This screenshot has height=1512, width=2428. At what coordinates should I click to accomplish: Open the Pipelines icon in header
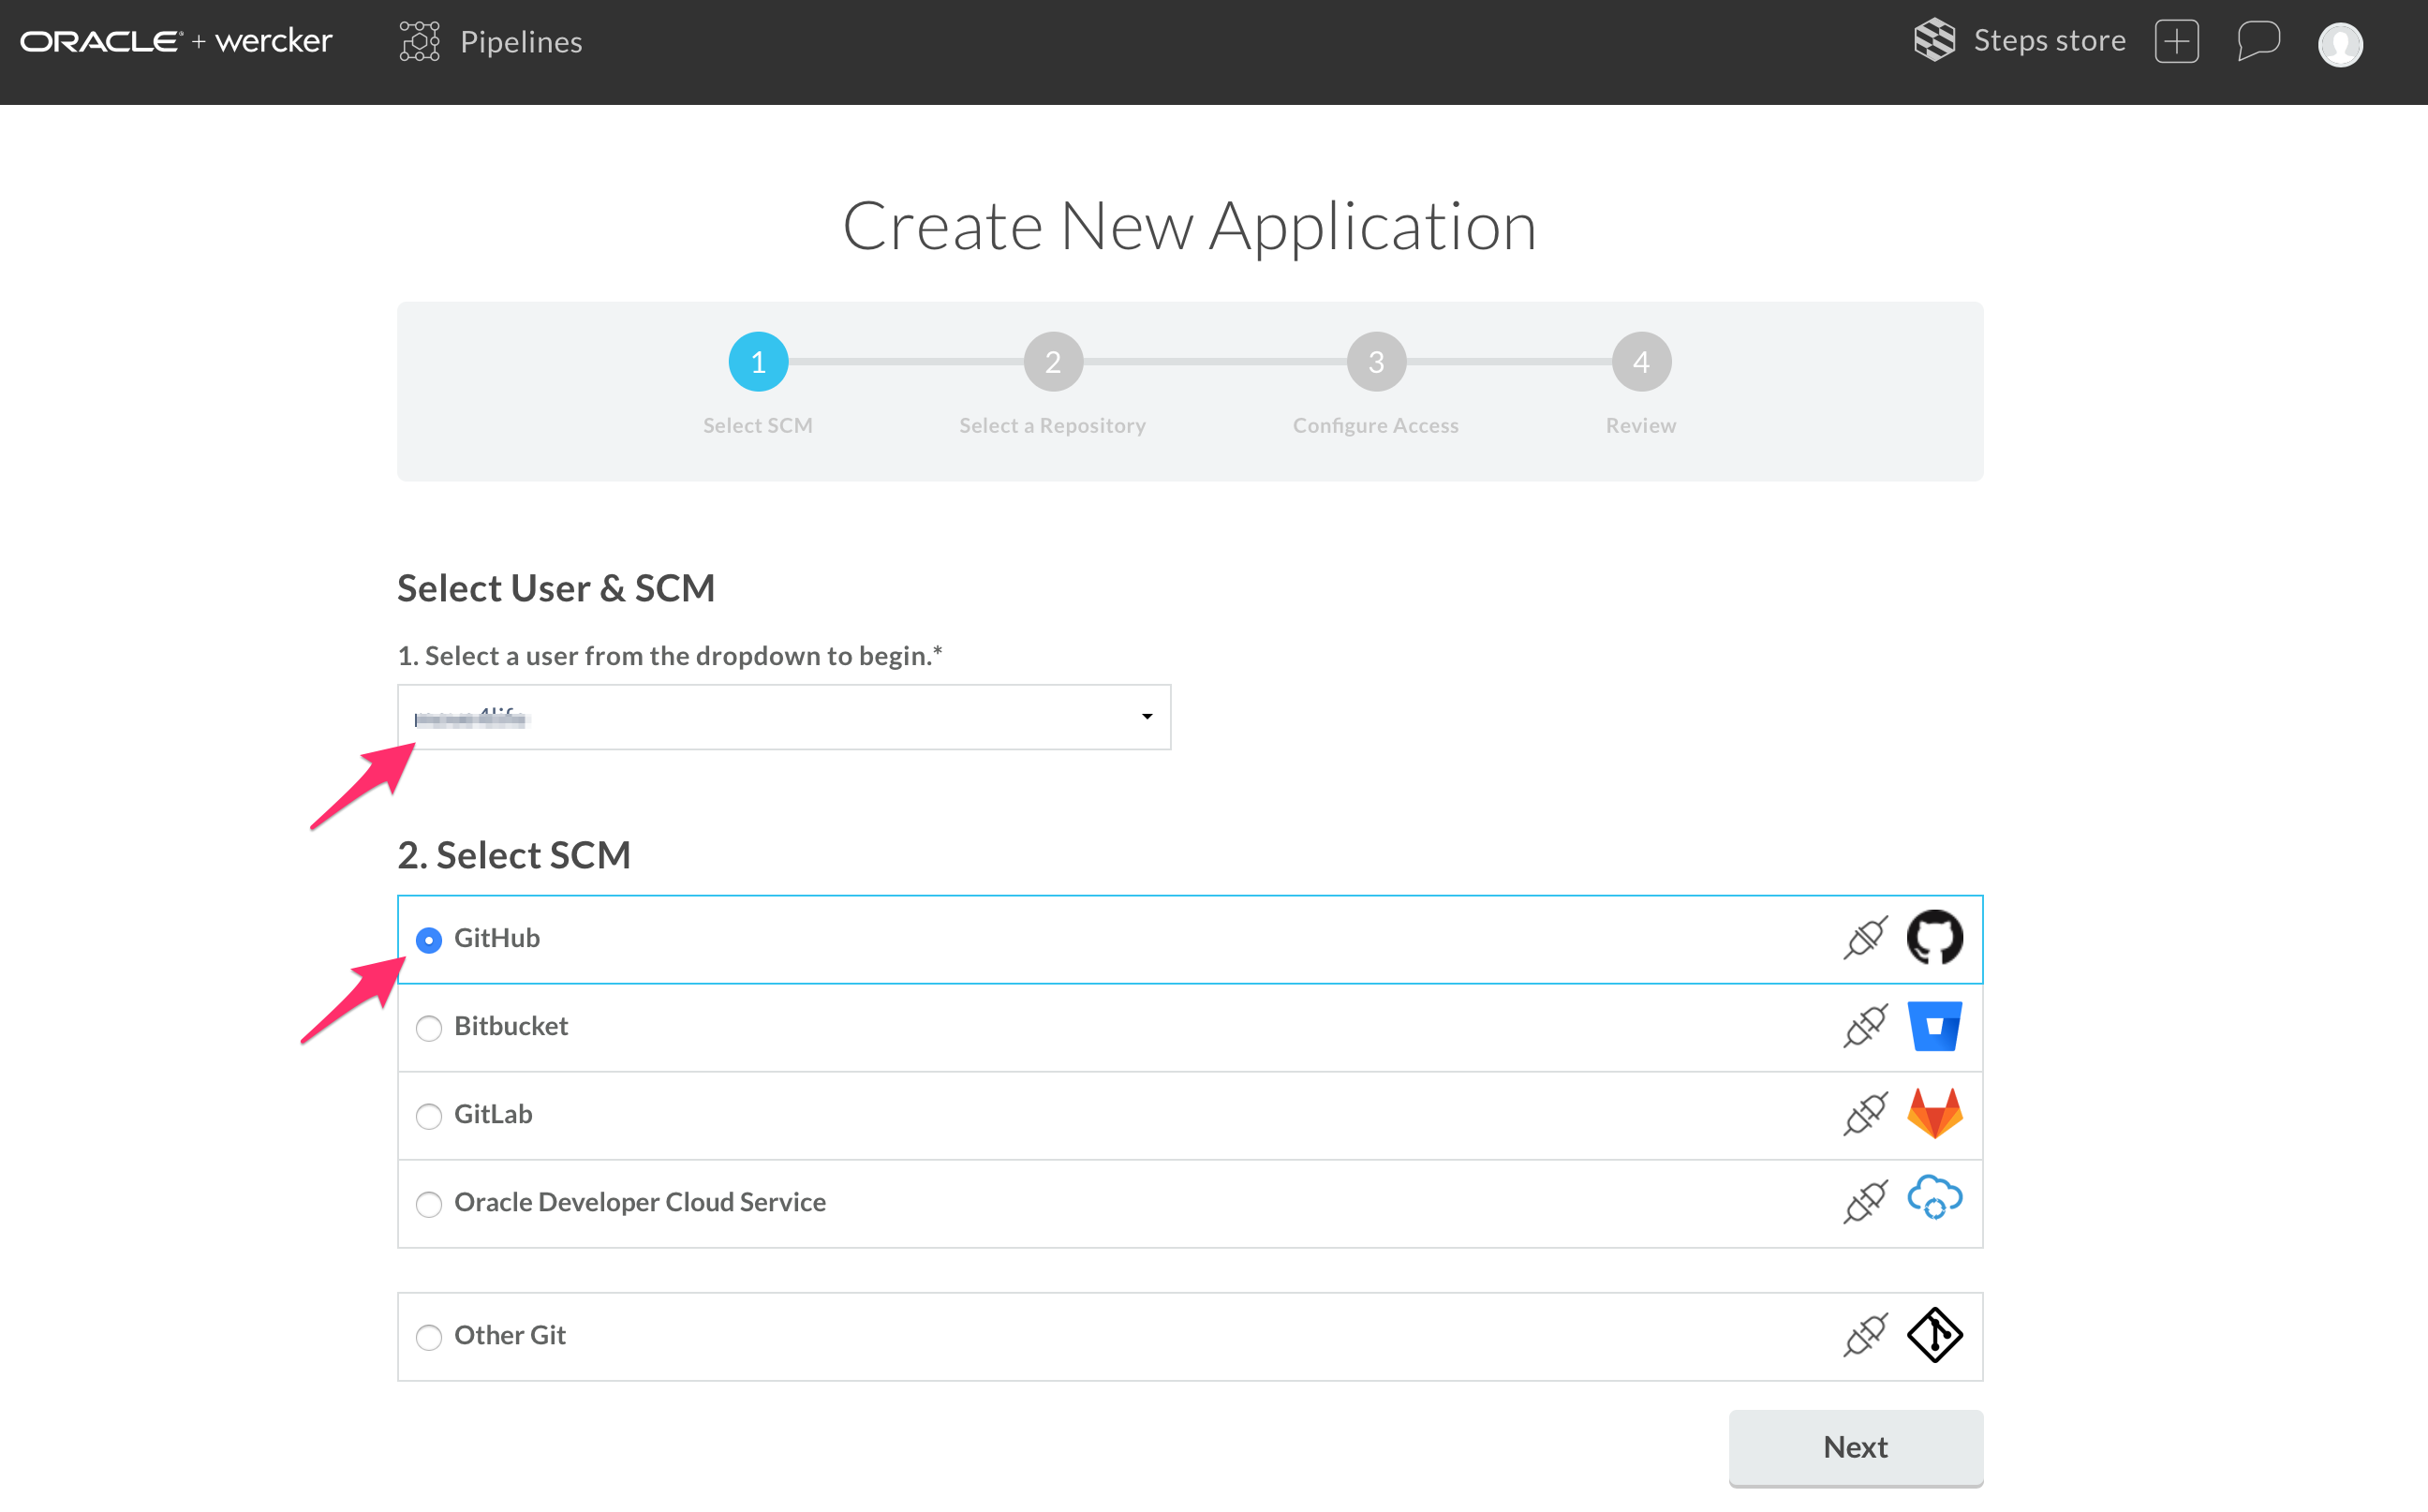pos(419,41)
